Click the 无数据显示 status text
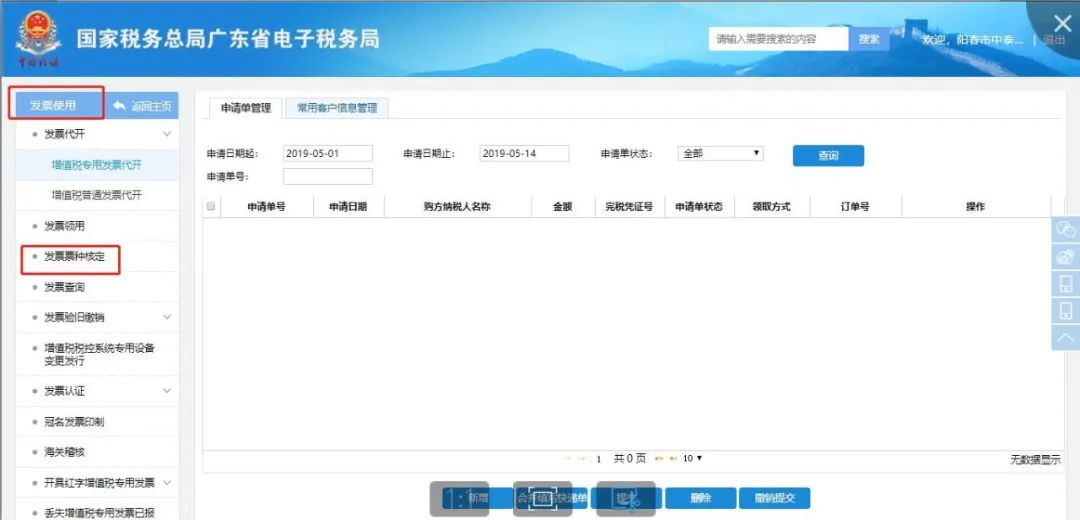Image resolution: width=1080 pixels, height=520 pixels. pos(1035,460)
